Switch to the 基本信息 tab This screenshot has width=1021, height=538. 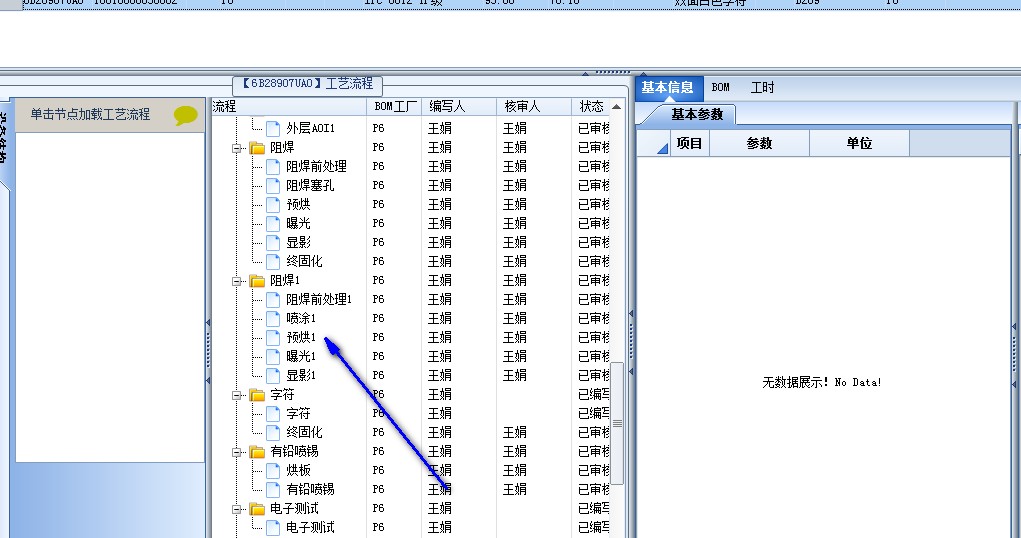667,87
